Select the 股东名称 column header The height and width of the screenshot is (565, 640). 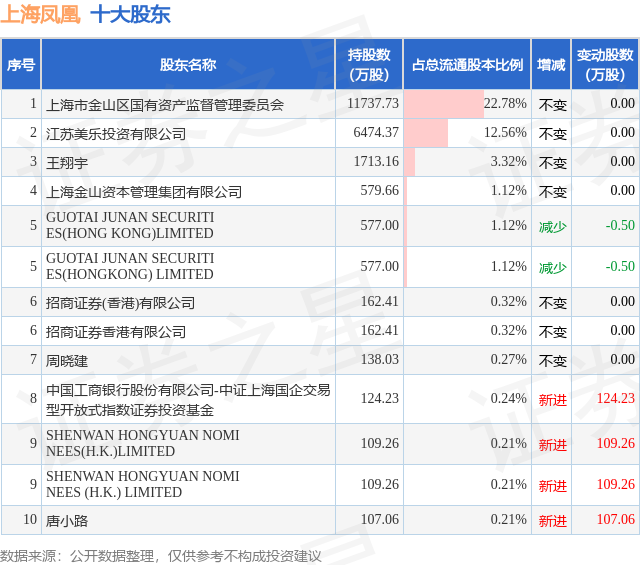(188, 65)
